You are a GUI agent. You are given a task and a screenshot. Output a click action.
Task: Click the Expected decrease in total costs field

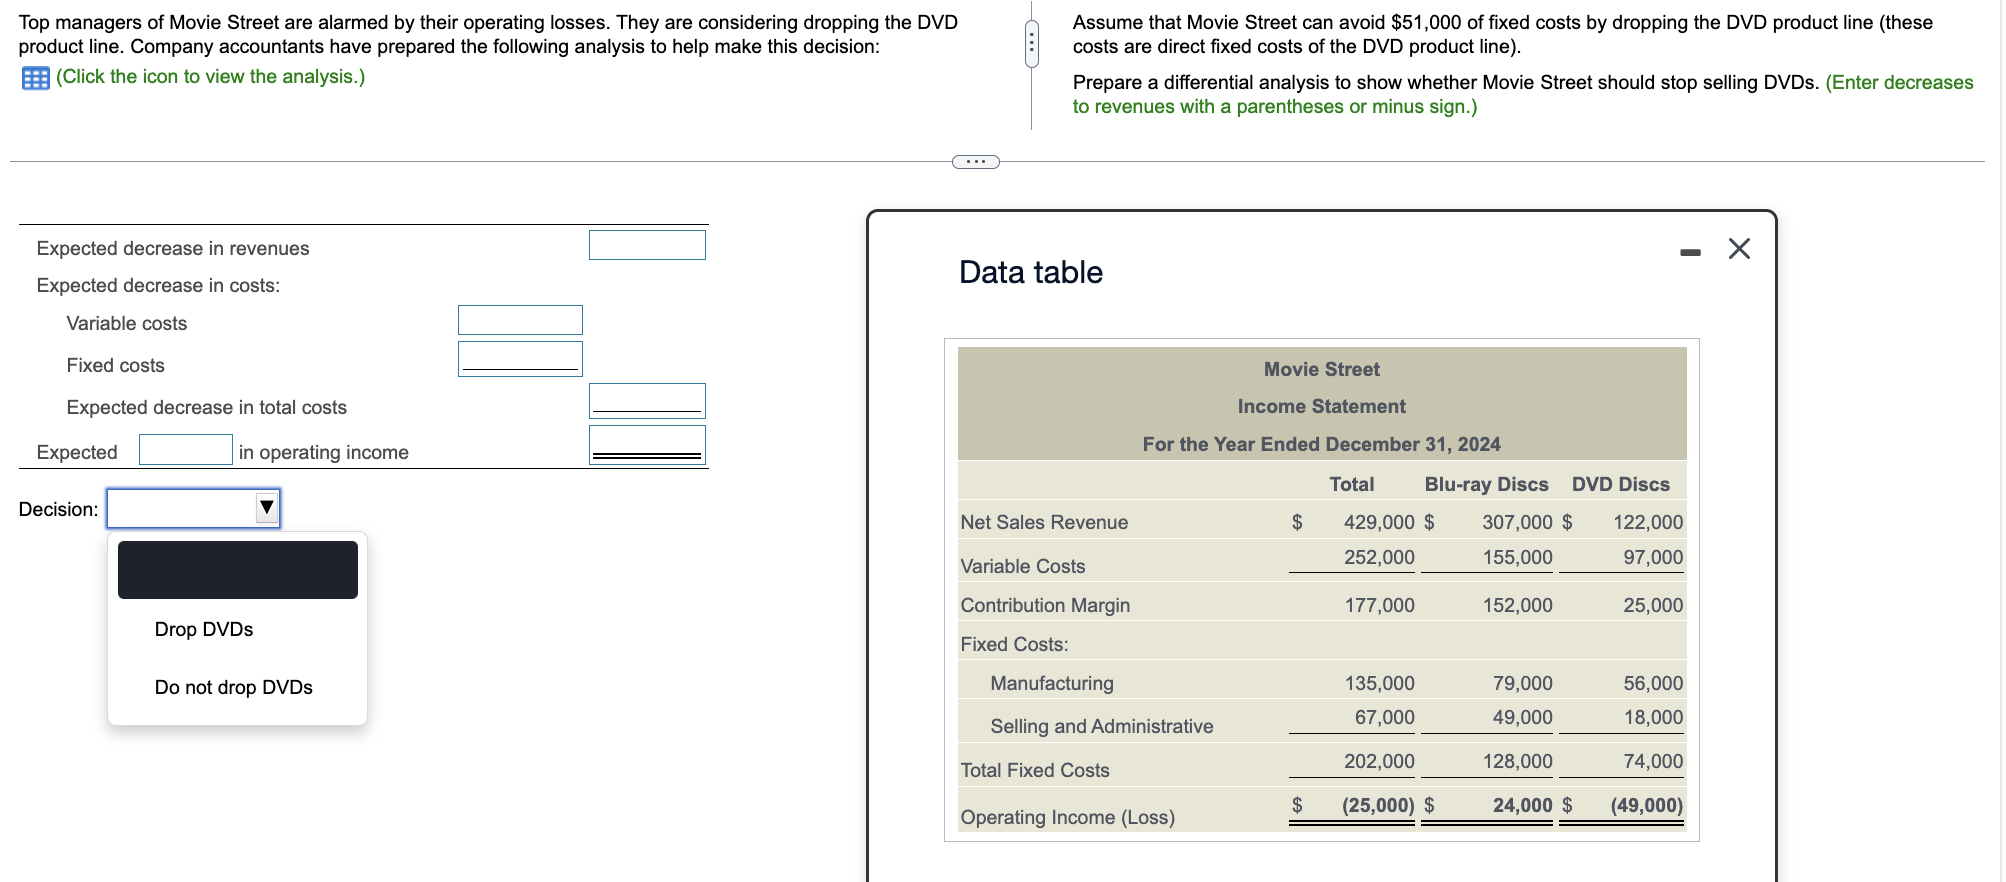(647, 401)
